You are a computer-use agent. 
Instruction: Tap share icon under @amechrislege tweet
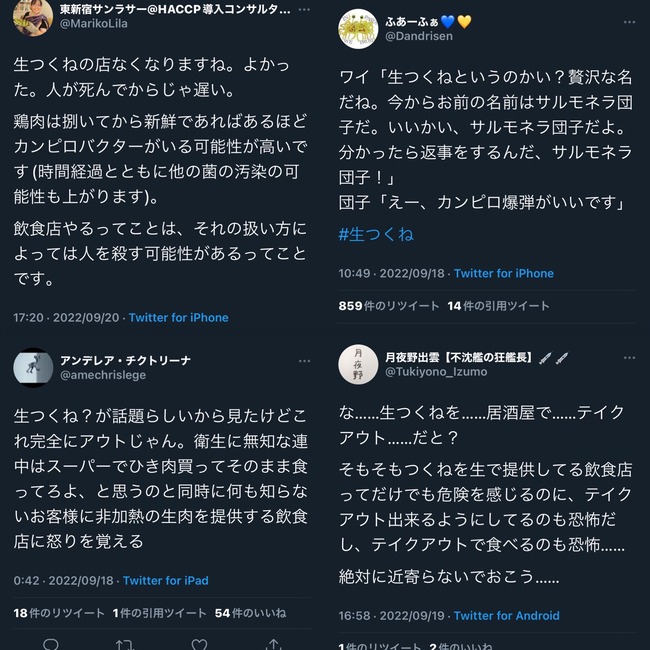click(273, 644)
